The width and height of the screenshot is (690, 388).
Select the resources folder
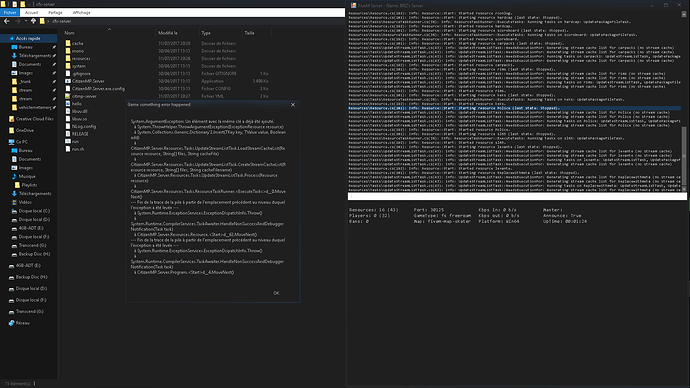[81, 59]
